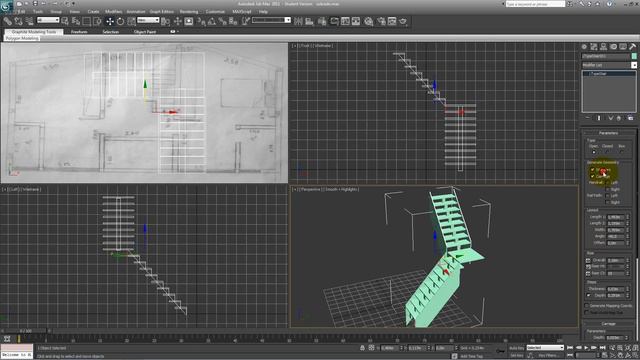Open the Selected key filter dropdown
The image size is (640, 360).
pos(545,348)
